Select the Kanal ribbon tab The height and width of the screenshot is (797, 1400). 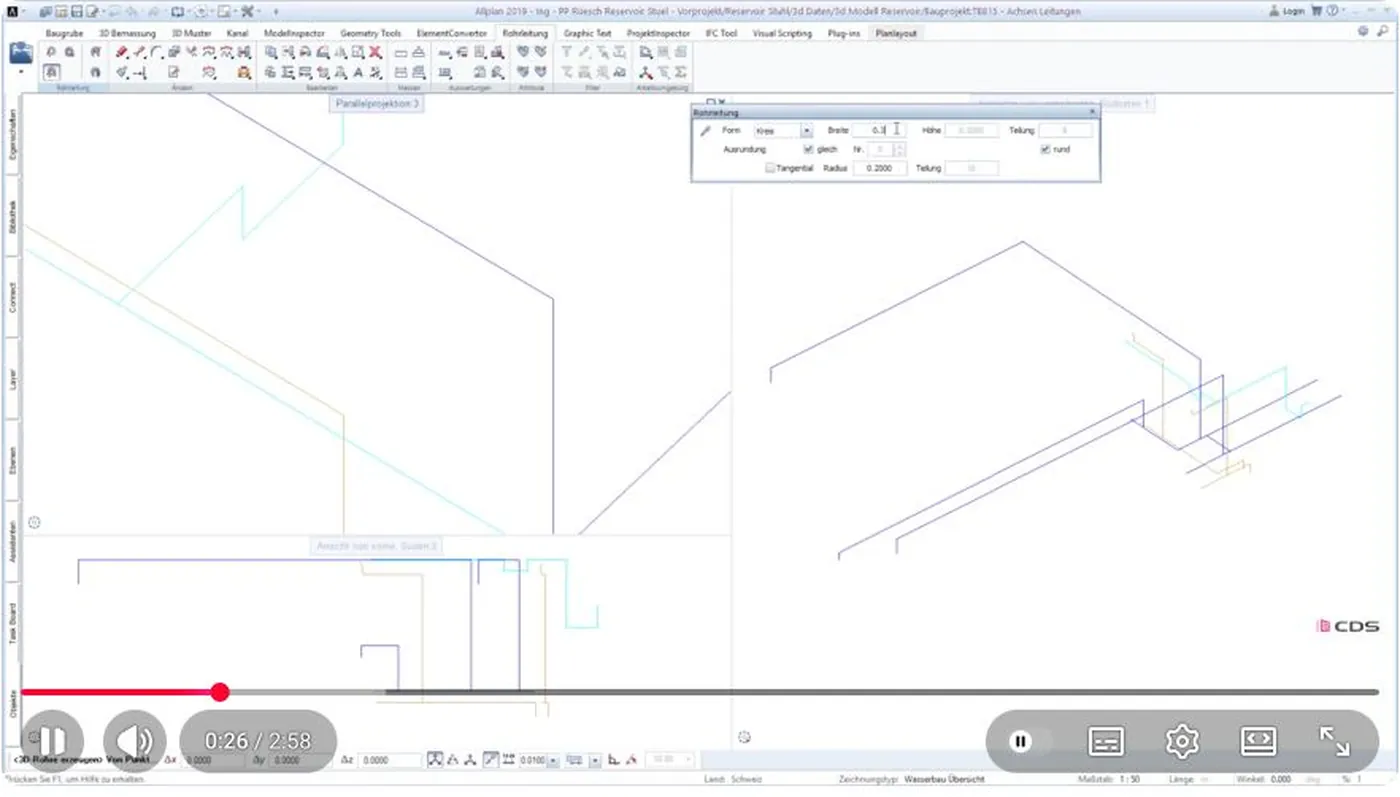point(237,33)
